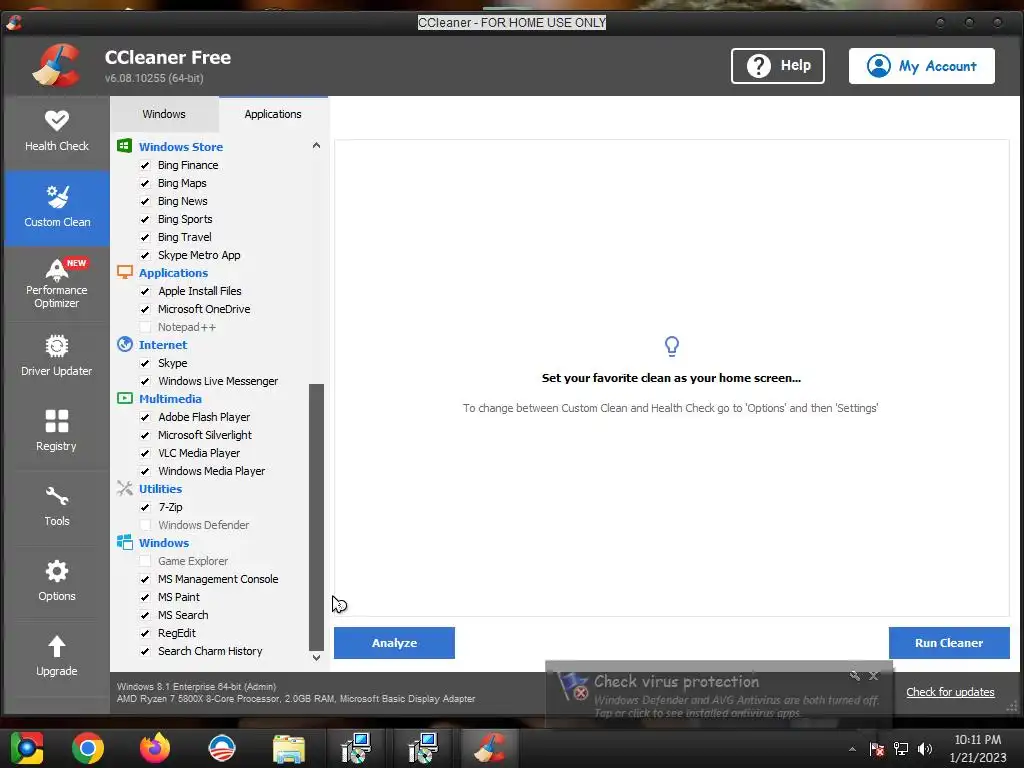Uncheck the 7-Zip checkbox

(x=145, y=507)
